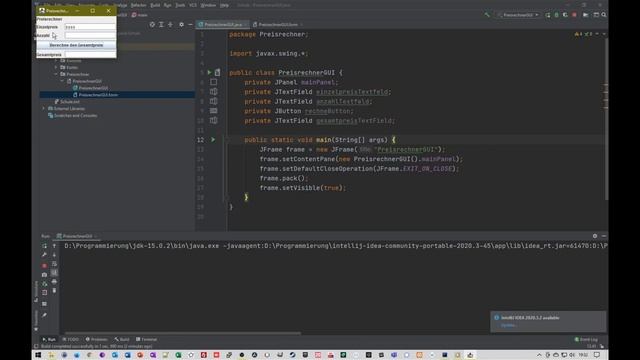Click the pin tab icon in Run panel
This screenshot has height=360, width=640.
44,315
